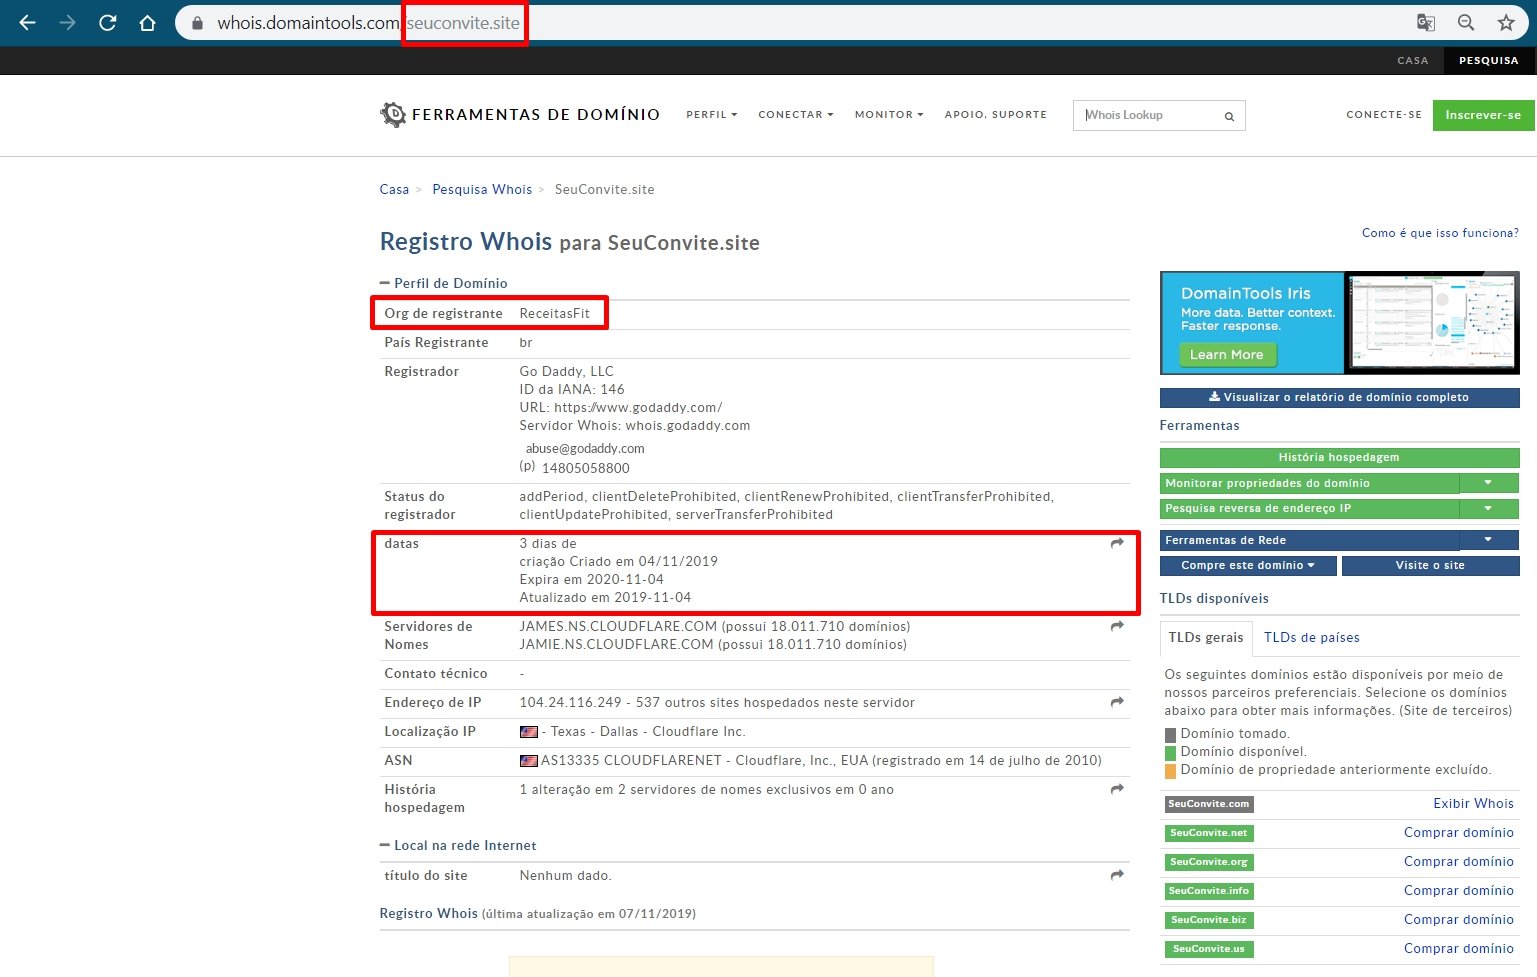This screenshot has height=977, width=1537.
Task: Click the SeuConvite.info green tag
Action: pos(1209,891)
